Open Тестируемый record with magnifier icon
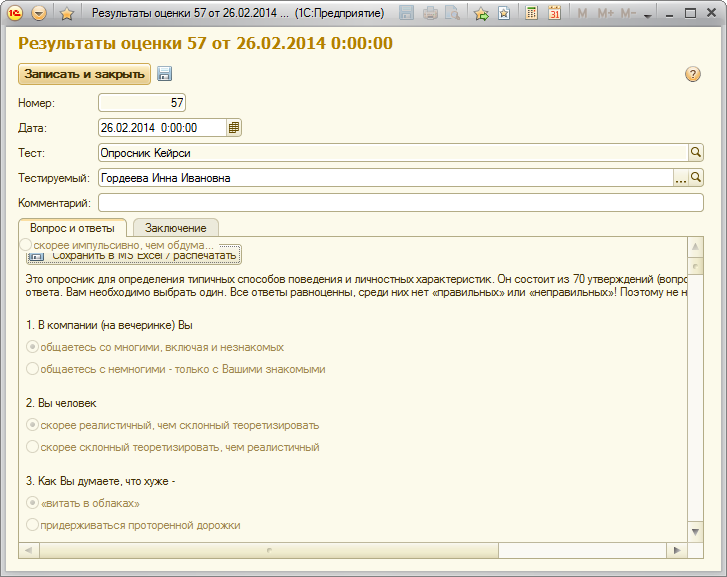The width and height of the screenshot is (727, 577). click(x=696, y=177)
